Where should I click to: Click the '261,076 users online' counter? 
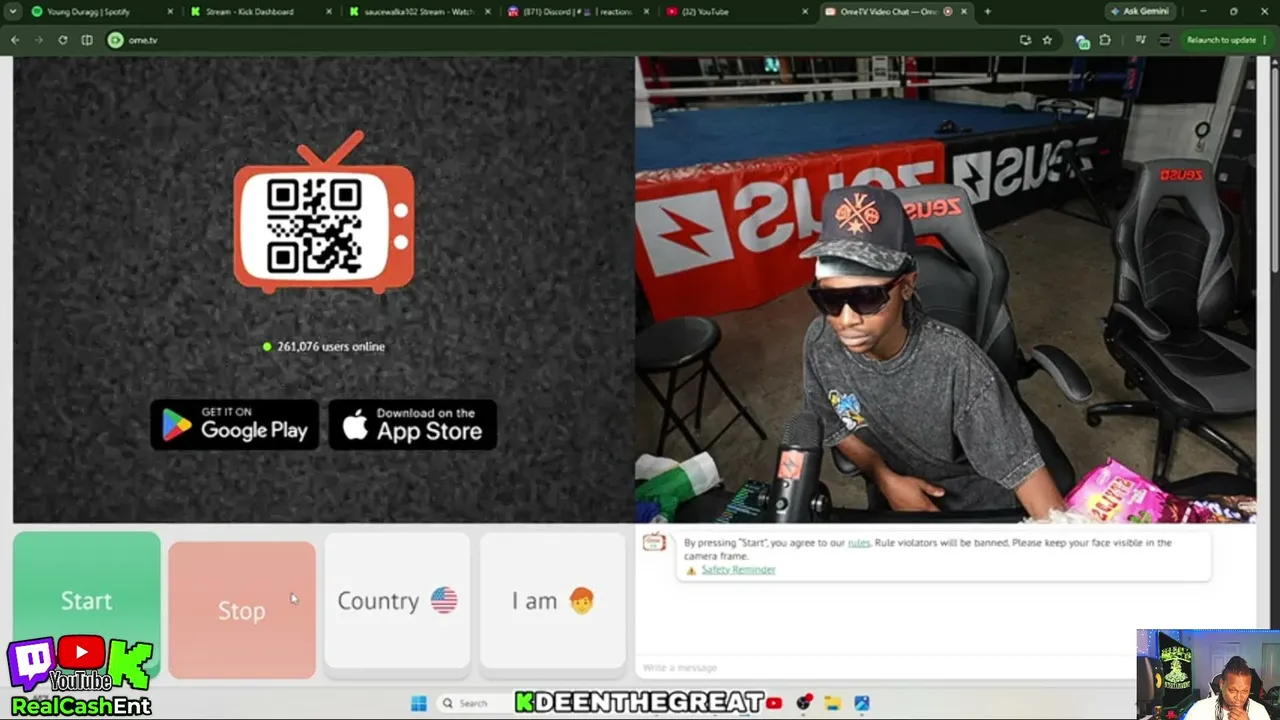[324, 346]
